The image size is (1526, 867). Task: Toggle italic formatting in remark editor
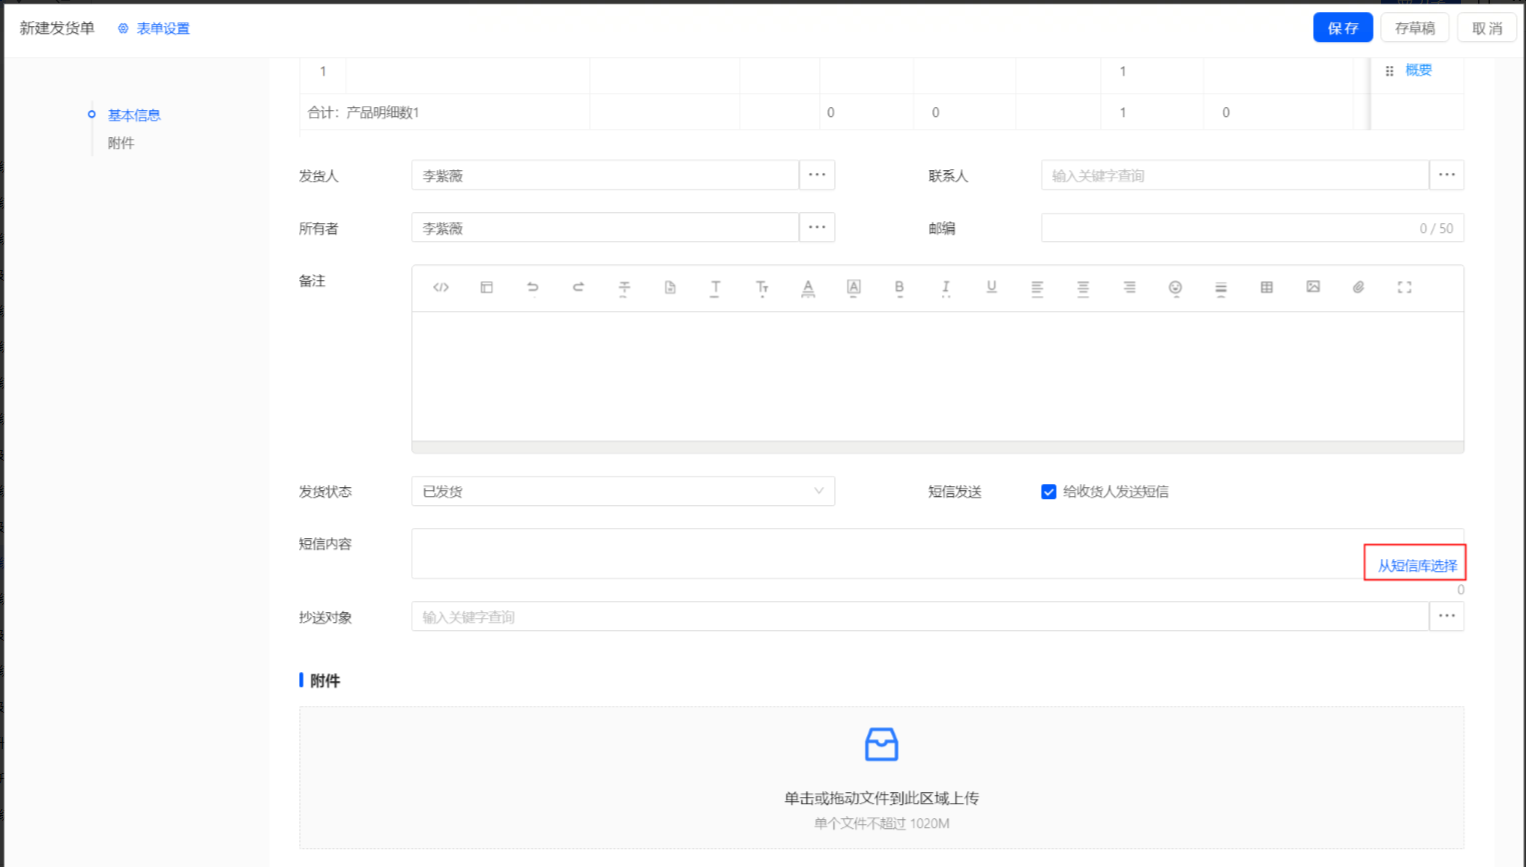point(946,288)
